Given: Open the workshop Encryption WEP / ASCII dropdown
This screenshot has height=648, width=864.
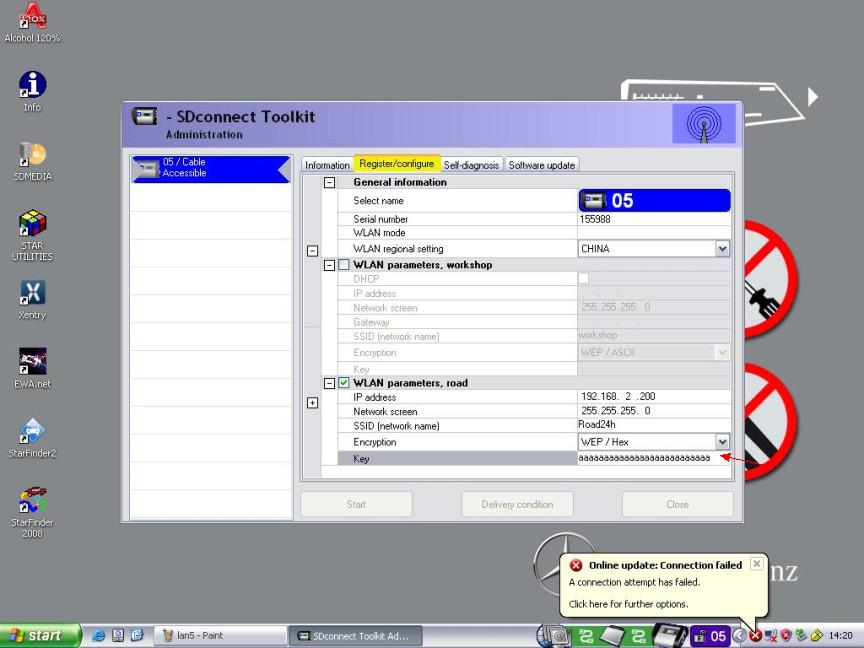Looking at the screenshot, I should click(x=722, y=352).
